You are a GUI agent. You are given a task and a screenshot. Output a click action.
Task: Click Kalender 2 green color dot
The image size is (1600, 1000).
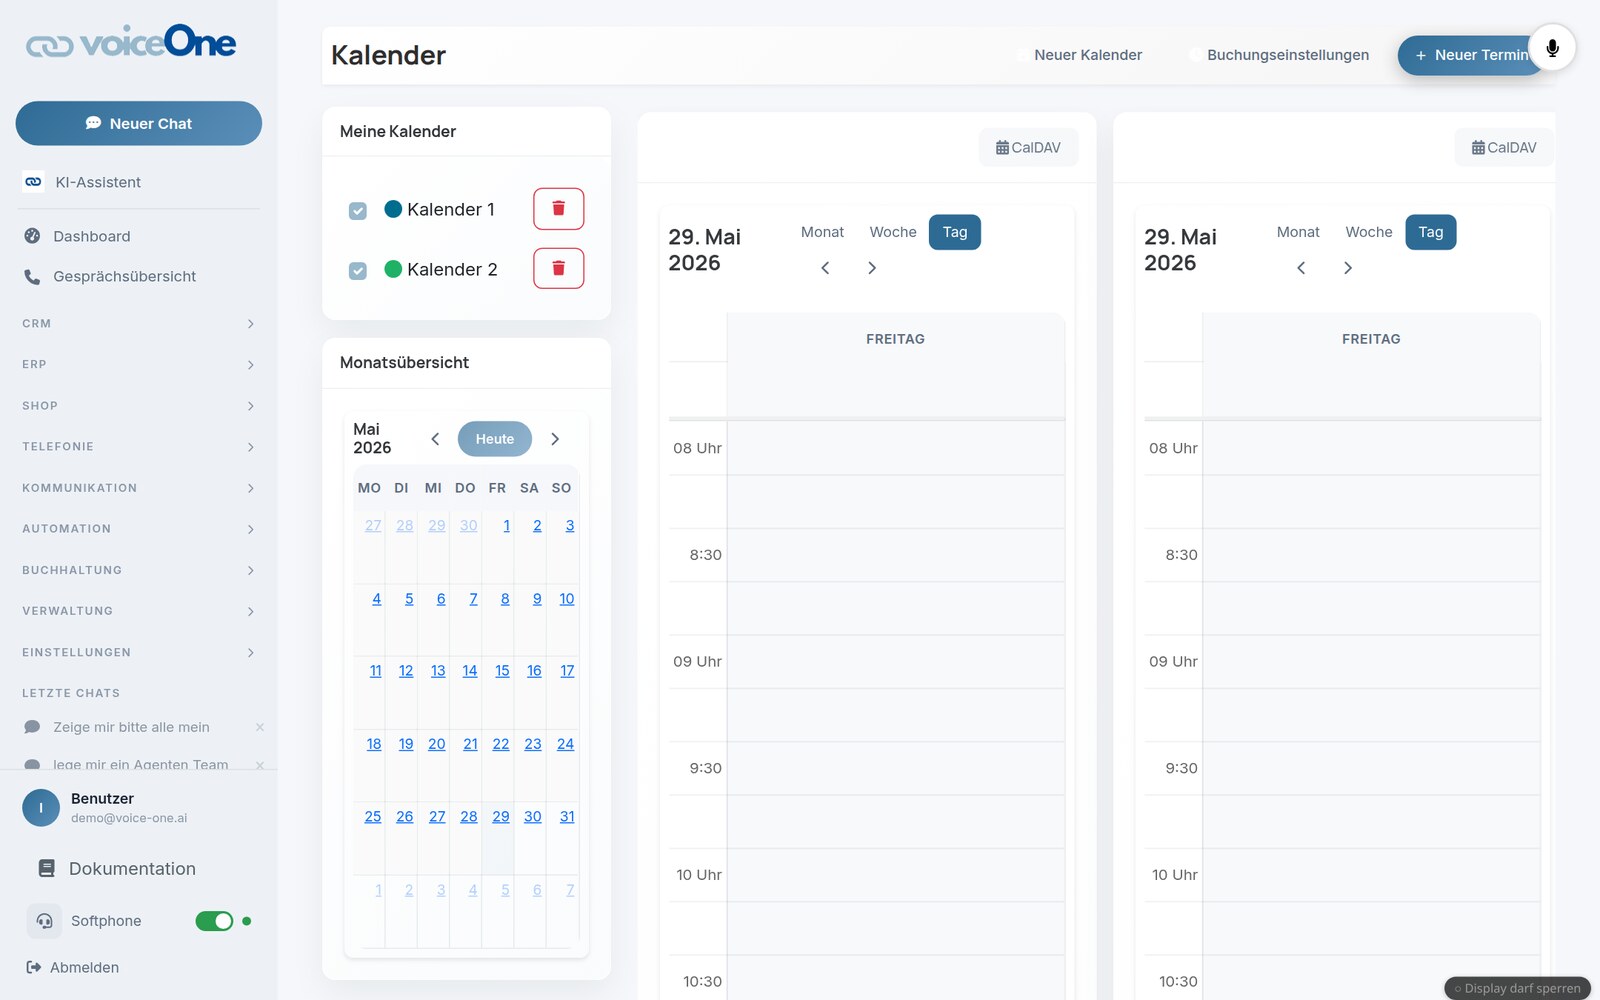(x=393, y=269)
